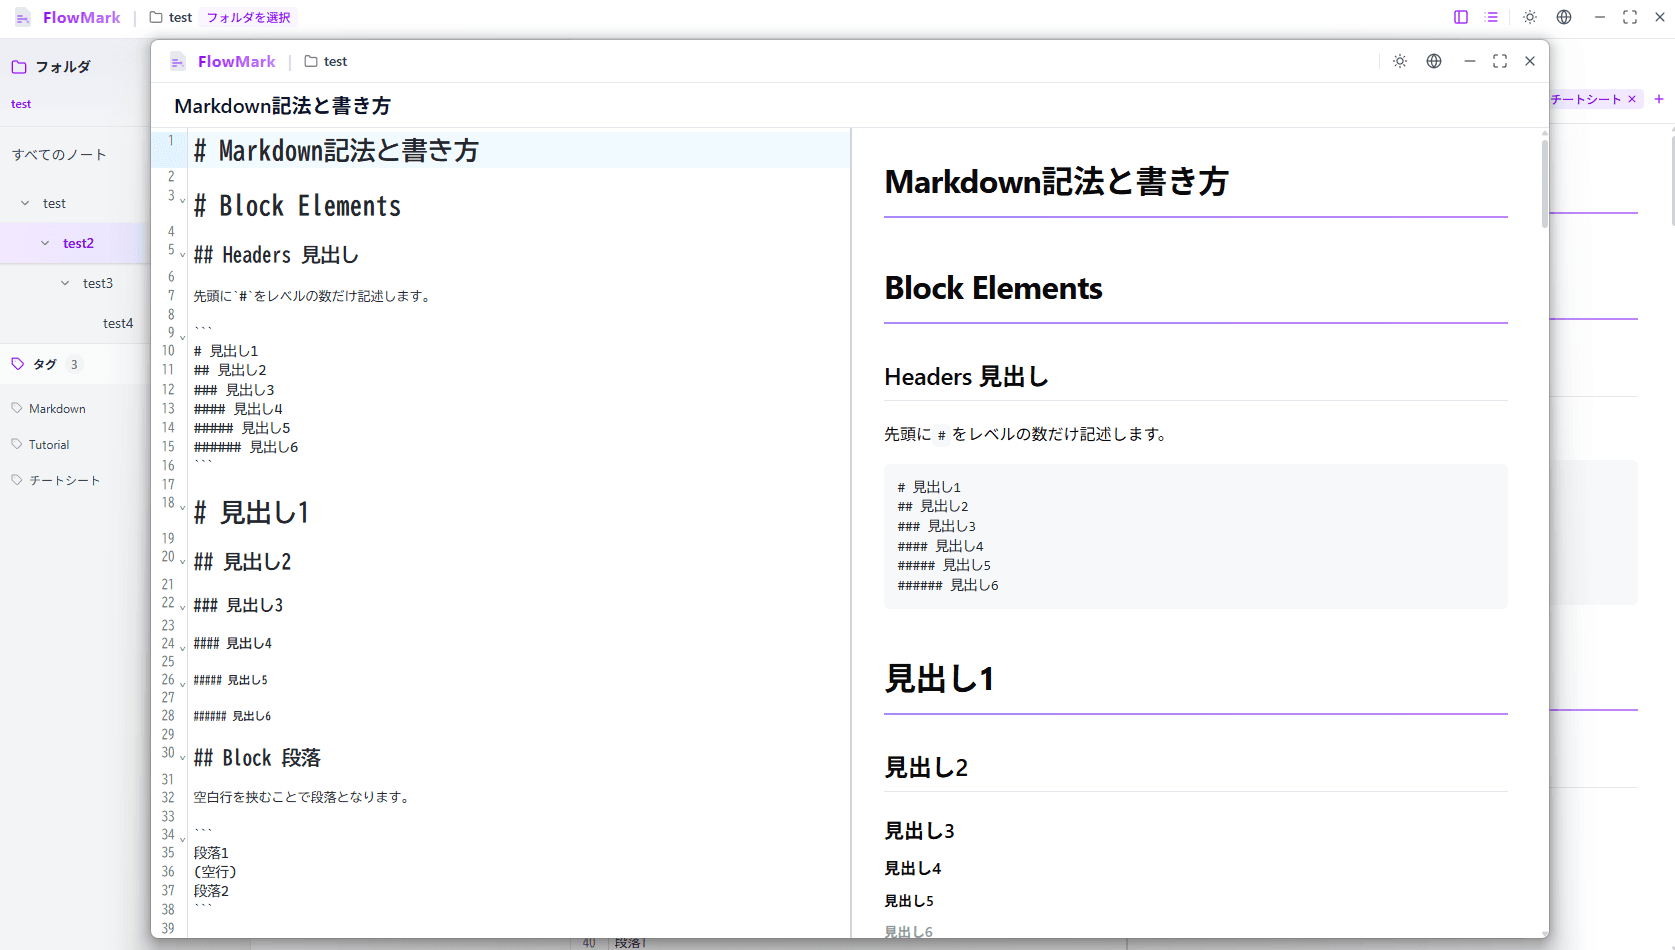
Task: Toggle the purple list view icon
Action: (1492, 17)
